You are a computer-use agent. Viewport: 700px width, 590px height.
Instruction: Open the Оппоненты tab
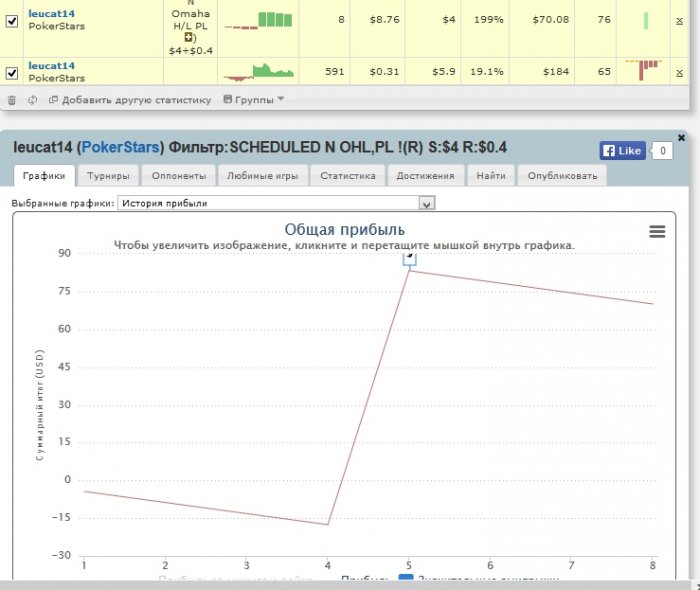pyautogui.click(x=179, y=176)
